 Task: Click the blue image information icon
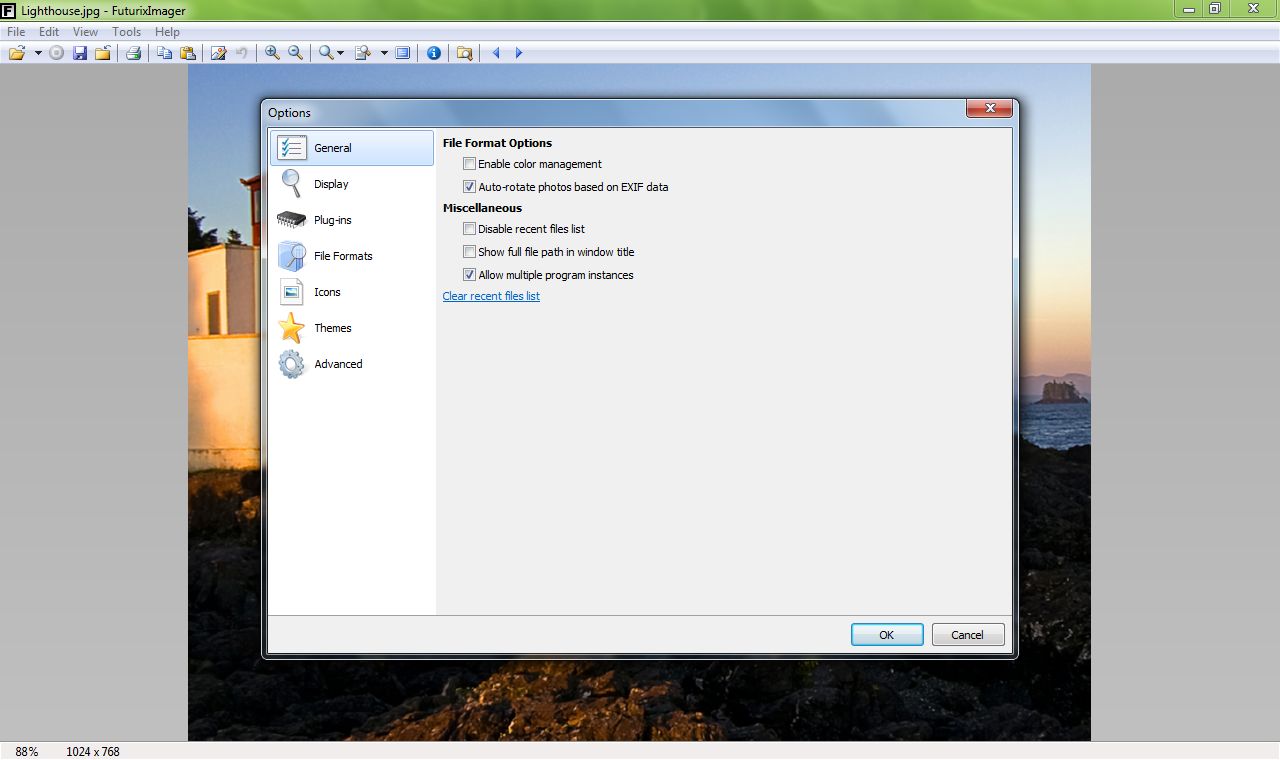tap(434, 53)
